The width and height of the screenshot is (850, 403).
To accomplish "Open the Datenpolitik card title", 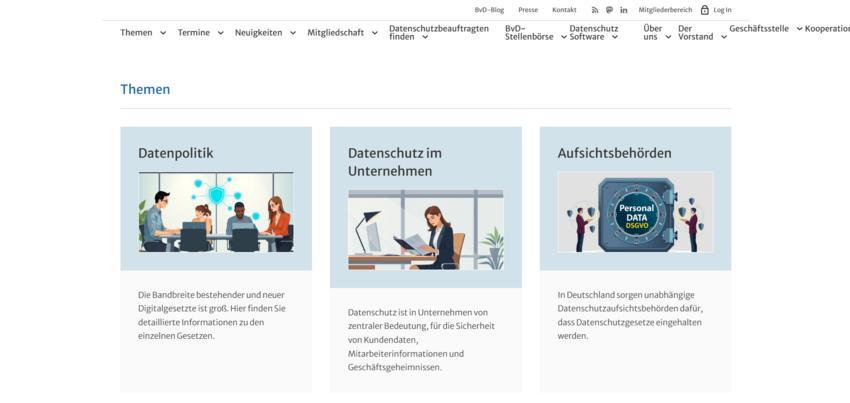I will [176, 153].
